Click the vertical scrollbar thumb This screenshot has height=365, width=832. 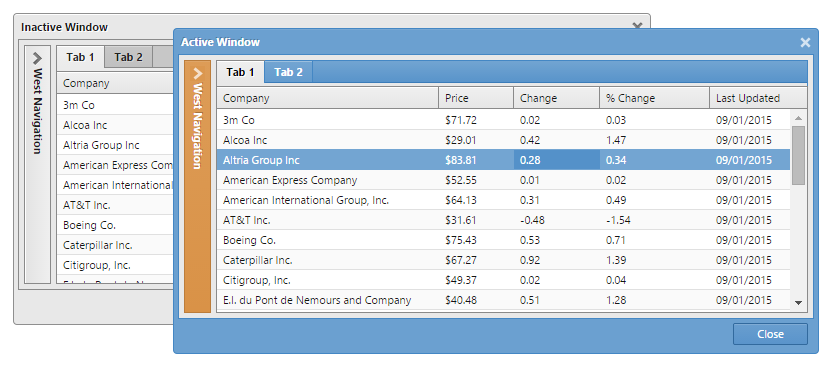point(798,155)
